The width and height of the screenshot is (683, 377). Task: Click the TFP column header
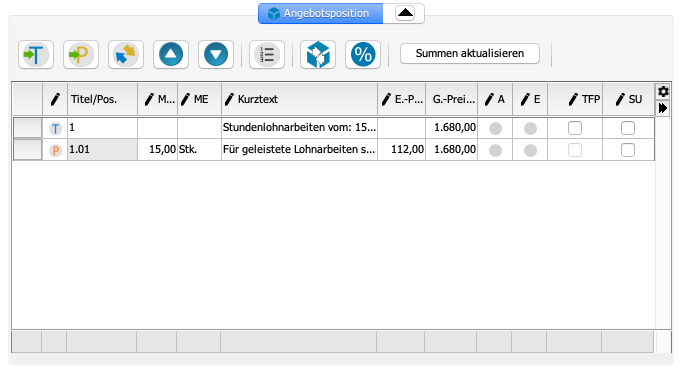(575, 99)
